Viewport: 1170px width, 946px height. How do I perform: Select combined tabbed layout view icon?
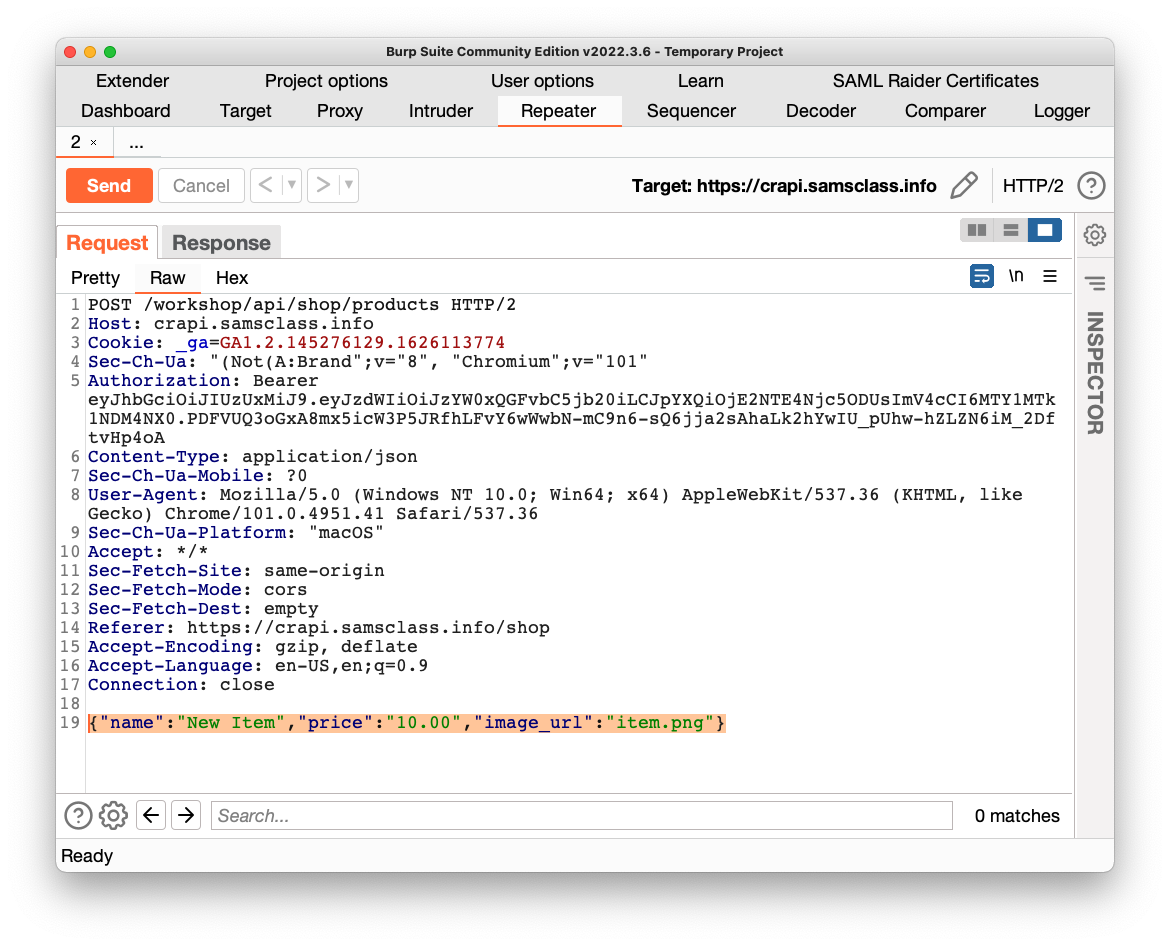[x=1045, y=230]
